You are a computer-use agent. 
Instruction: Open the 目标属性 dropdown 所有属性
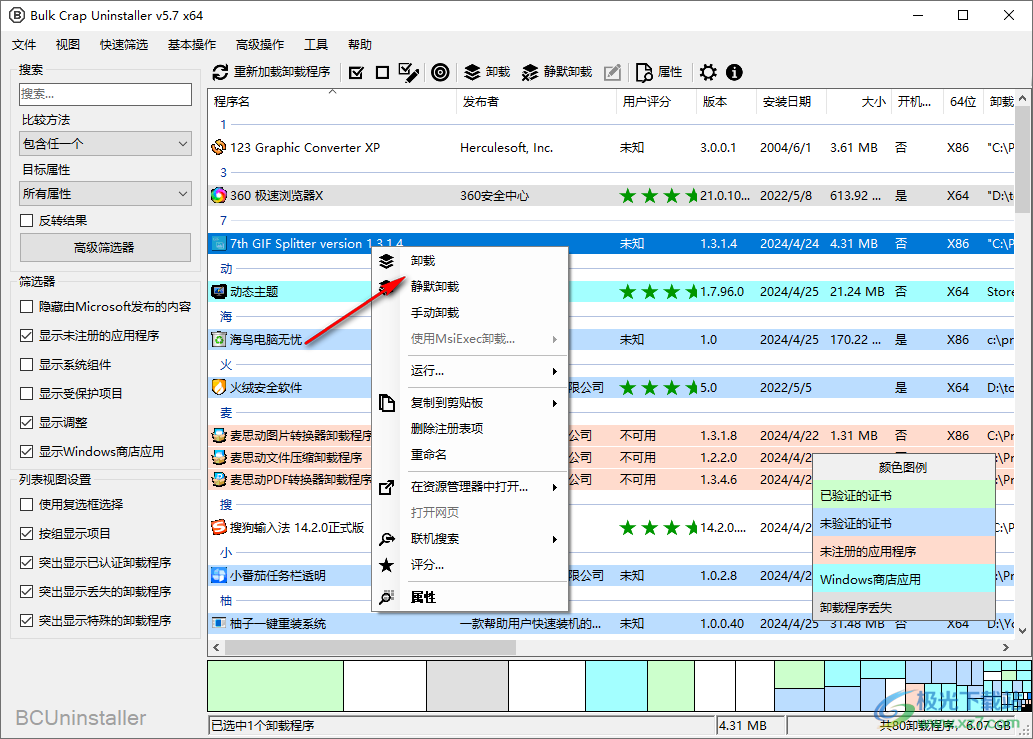coord(105,194)
